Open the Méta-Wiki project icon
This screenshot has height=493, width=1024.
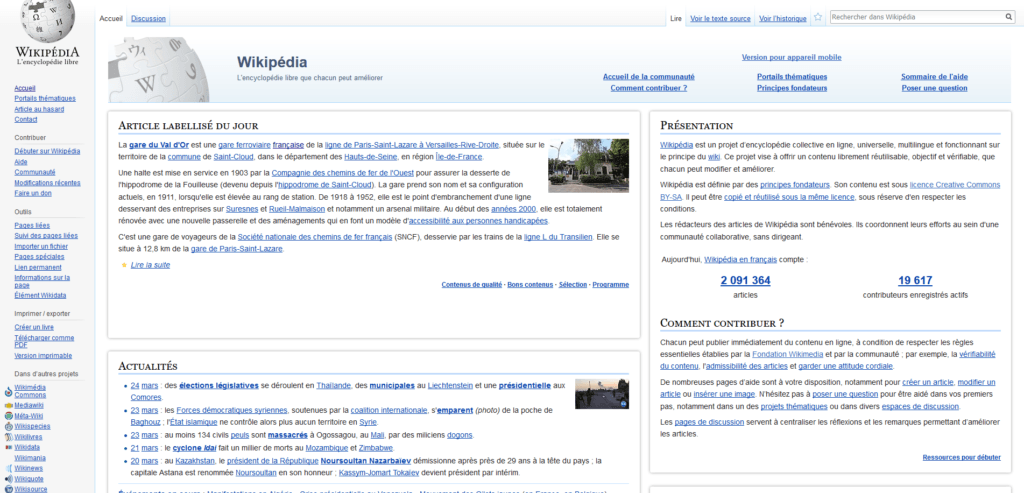[8, 416]
